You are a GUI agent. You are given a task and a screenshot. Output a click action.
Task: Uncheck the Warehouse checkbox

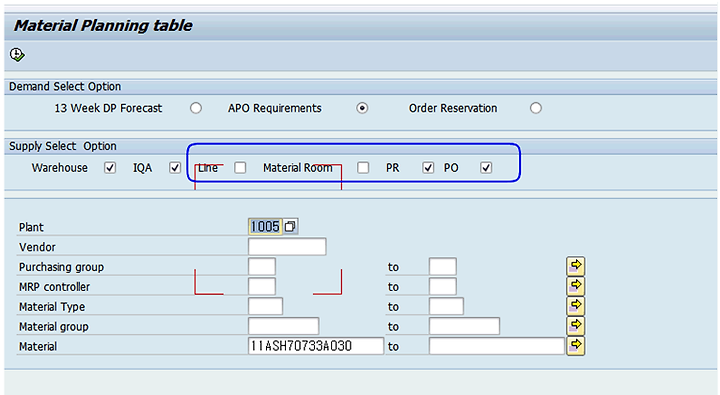(x=110, y=168)
